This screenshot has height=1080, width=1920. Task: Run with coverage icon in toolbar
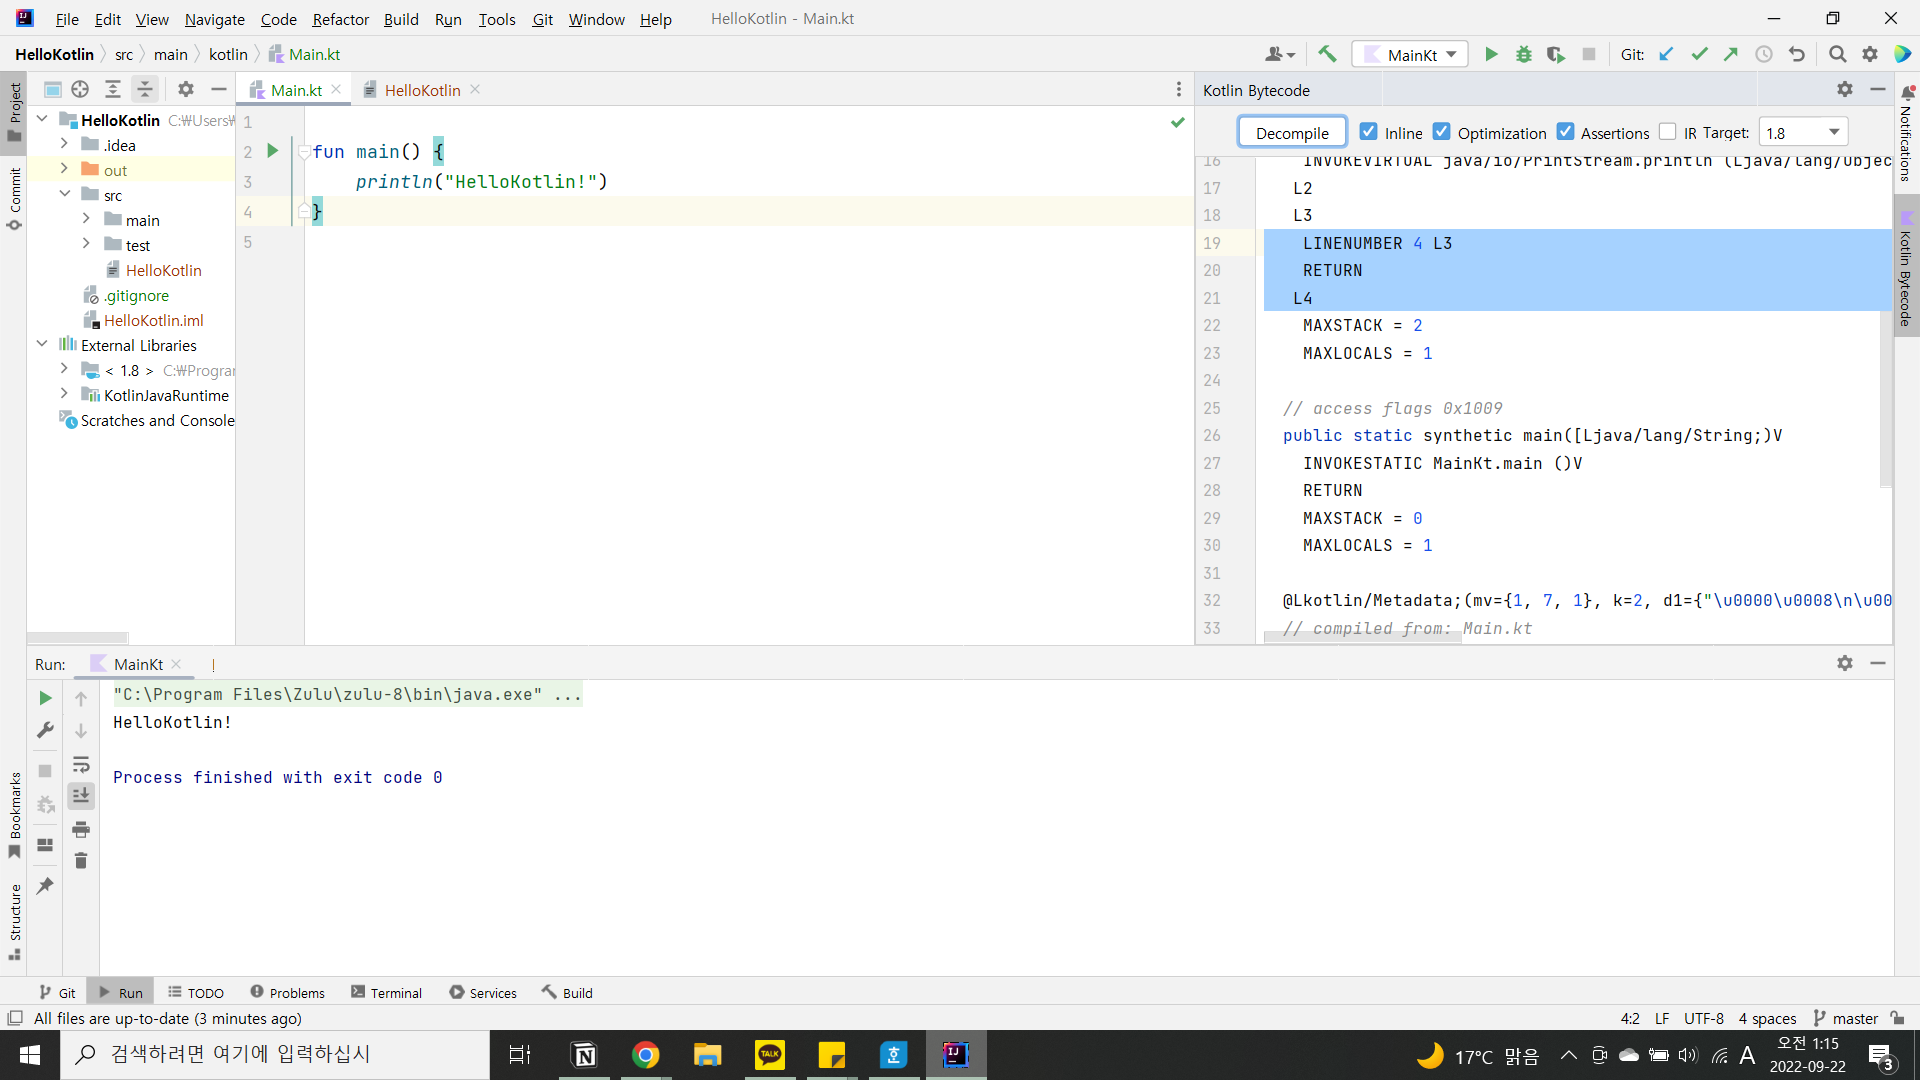[x=1555, y=54]
